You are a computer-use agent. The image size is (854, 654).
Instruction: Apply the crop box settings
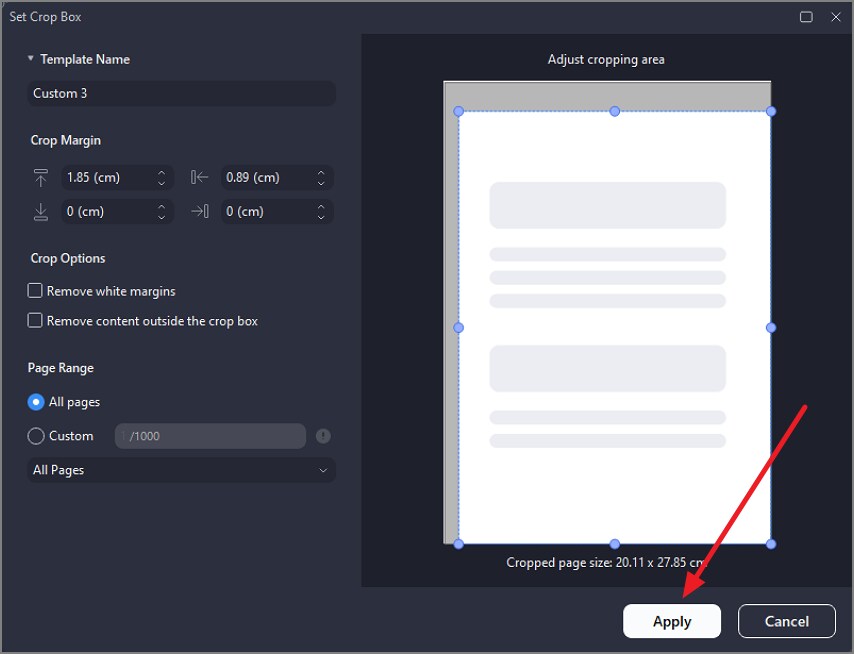[x=672, y=620]
